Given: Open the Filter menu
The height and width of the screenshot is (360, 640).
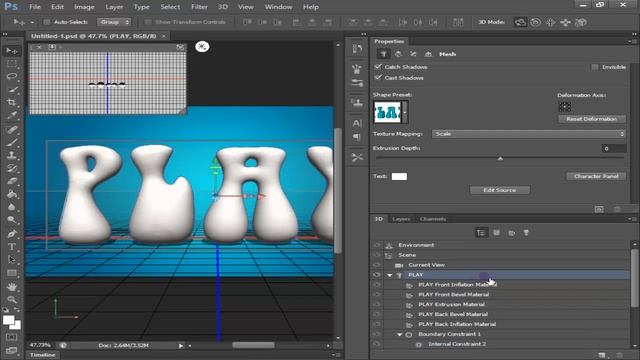Looking at the screenshot, I should [x=199, y=7].
